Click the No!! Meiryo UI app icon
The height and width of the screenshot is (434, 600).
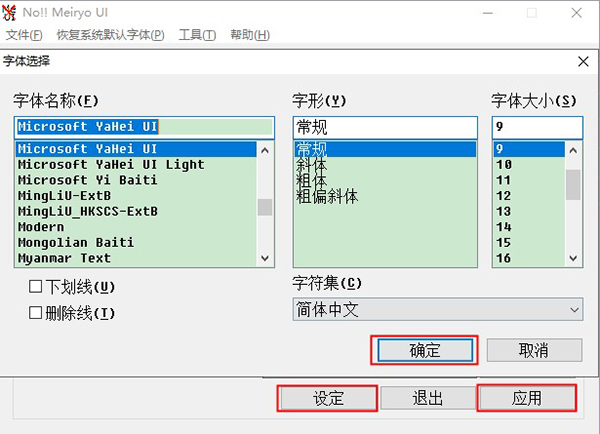point(13,13)
